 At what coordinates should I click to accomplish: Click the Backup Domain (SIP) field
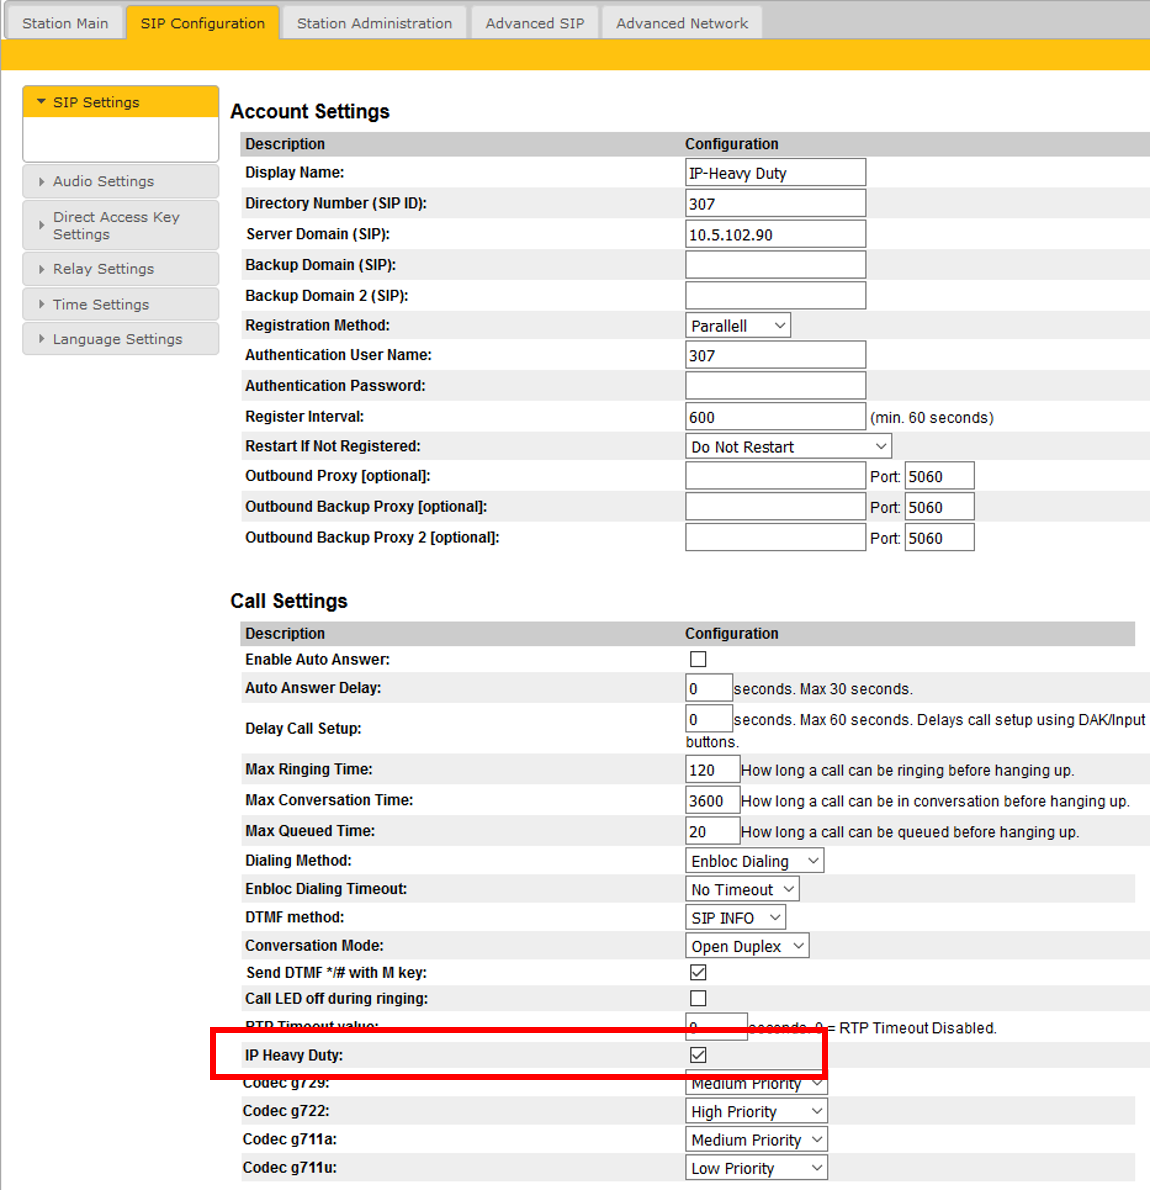point(775,265)
